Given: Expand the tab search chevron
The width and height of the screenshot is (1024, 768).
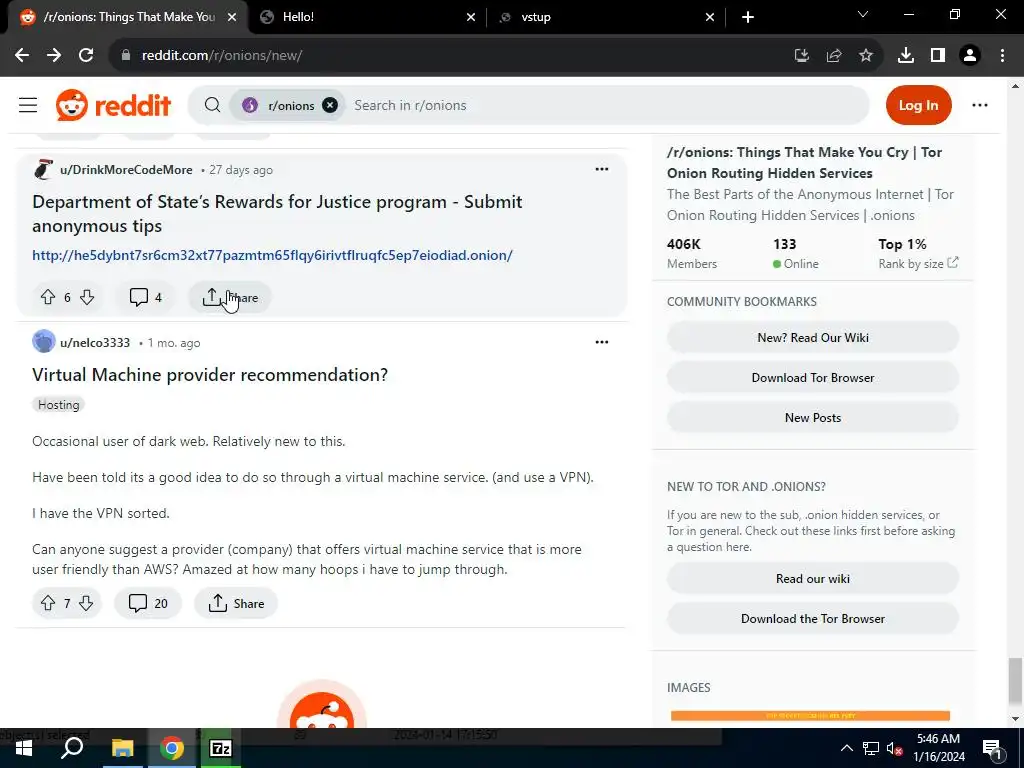Looking at the screenshot, I should (x=863, y=14).
